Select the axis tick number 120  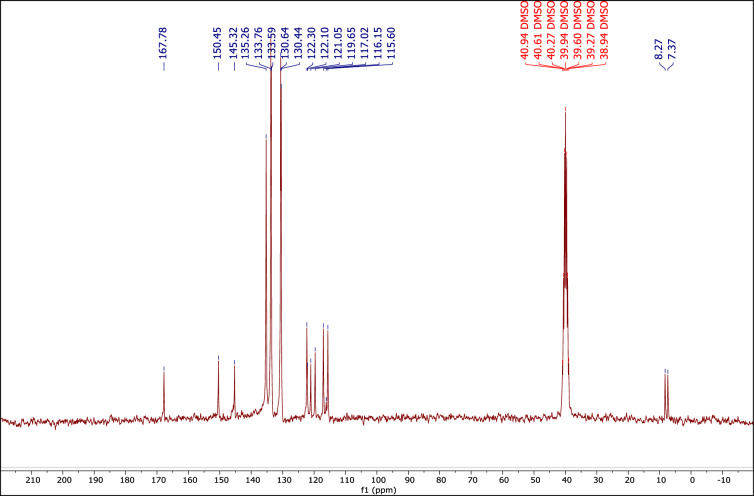[x=315, y=480]
